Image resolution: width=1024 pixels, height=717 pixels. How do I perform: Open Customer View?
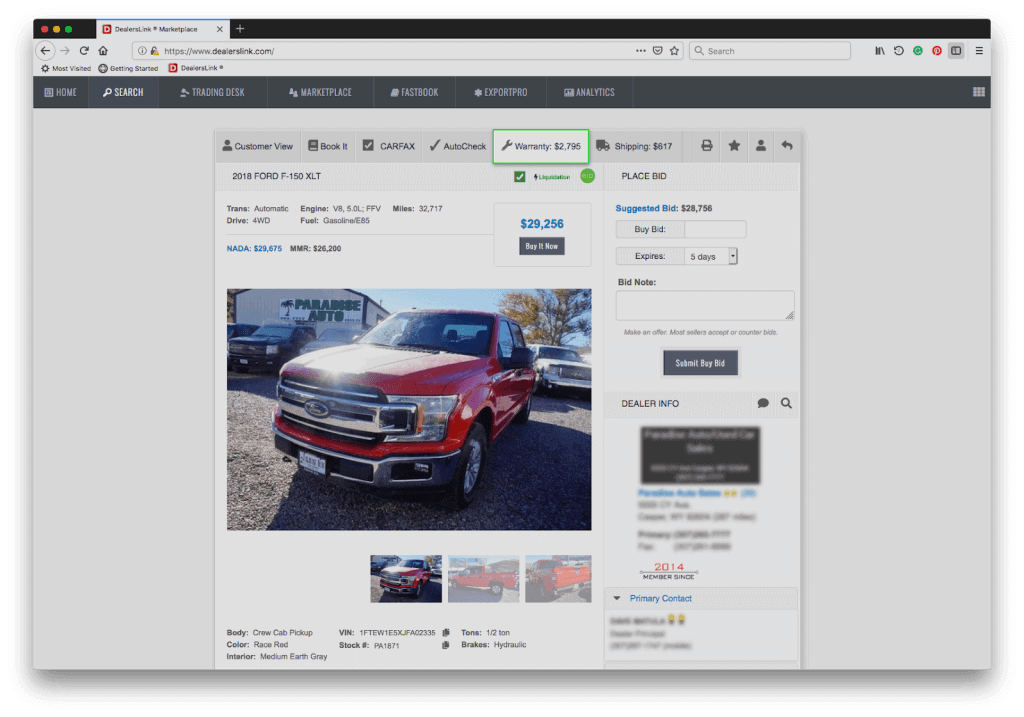[x=258, y=146]
